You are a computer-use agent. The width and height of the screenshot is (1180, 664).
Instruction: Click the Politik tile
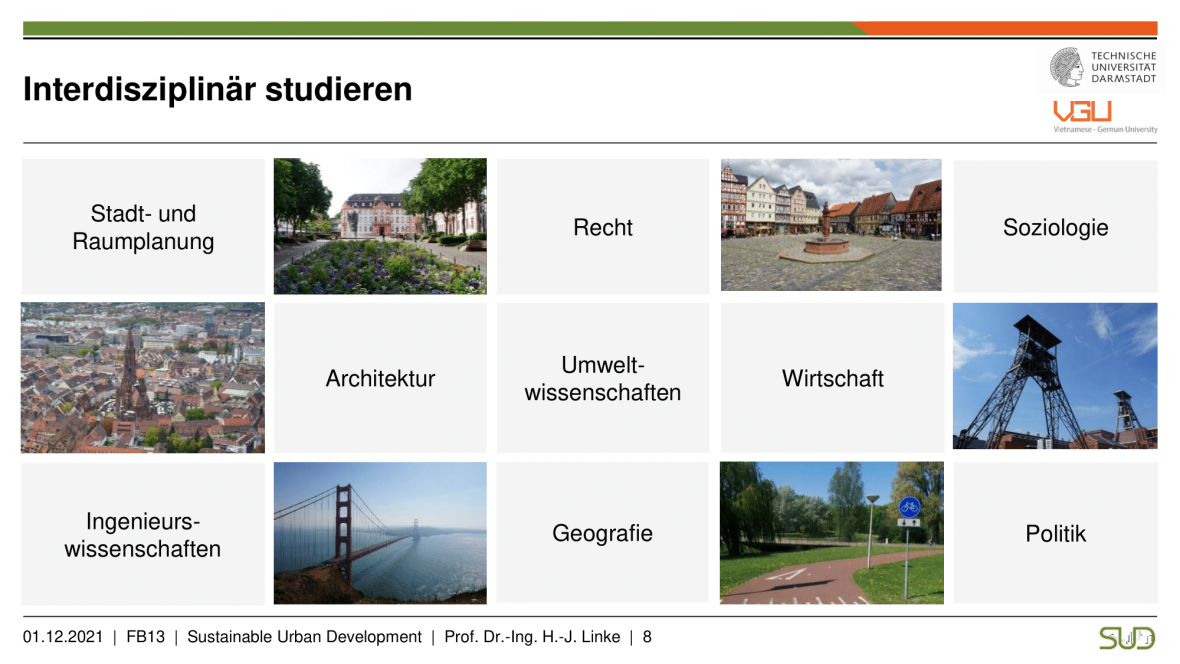[1055, 533]
